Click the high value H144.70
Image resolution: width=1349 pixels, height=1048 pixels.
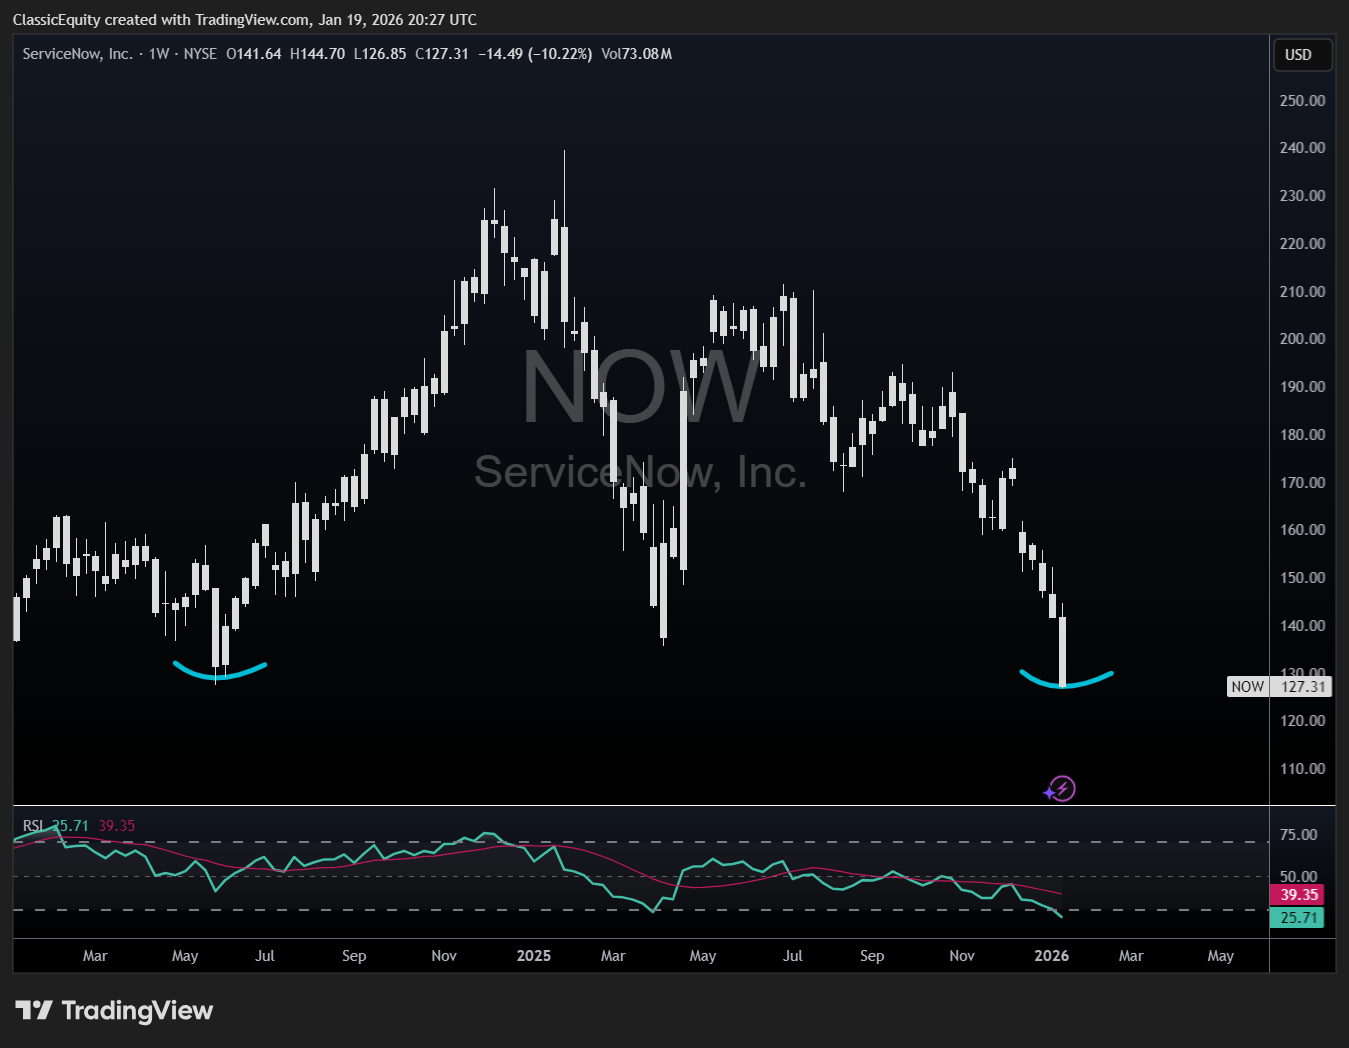317,54
